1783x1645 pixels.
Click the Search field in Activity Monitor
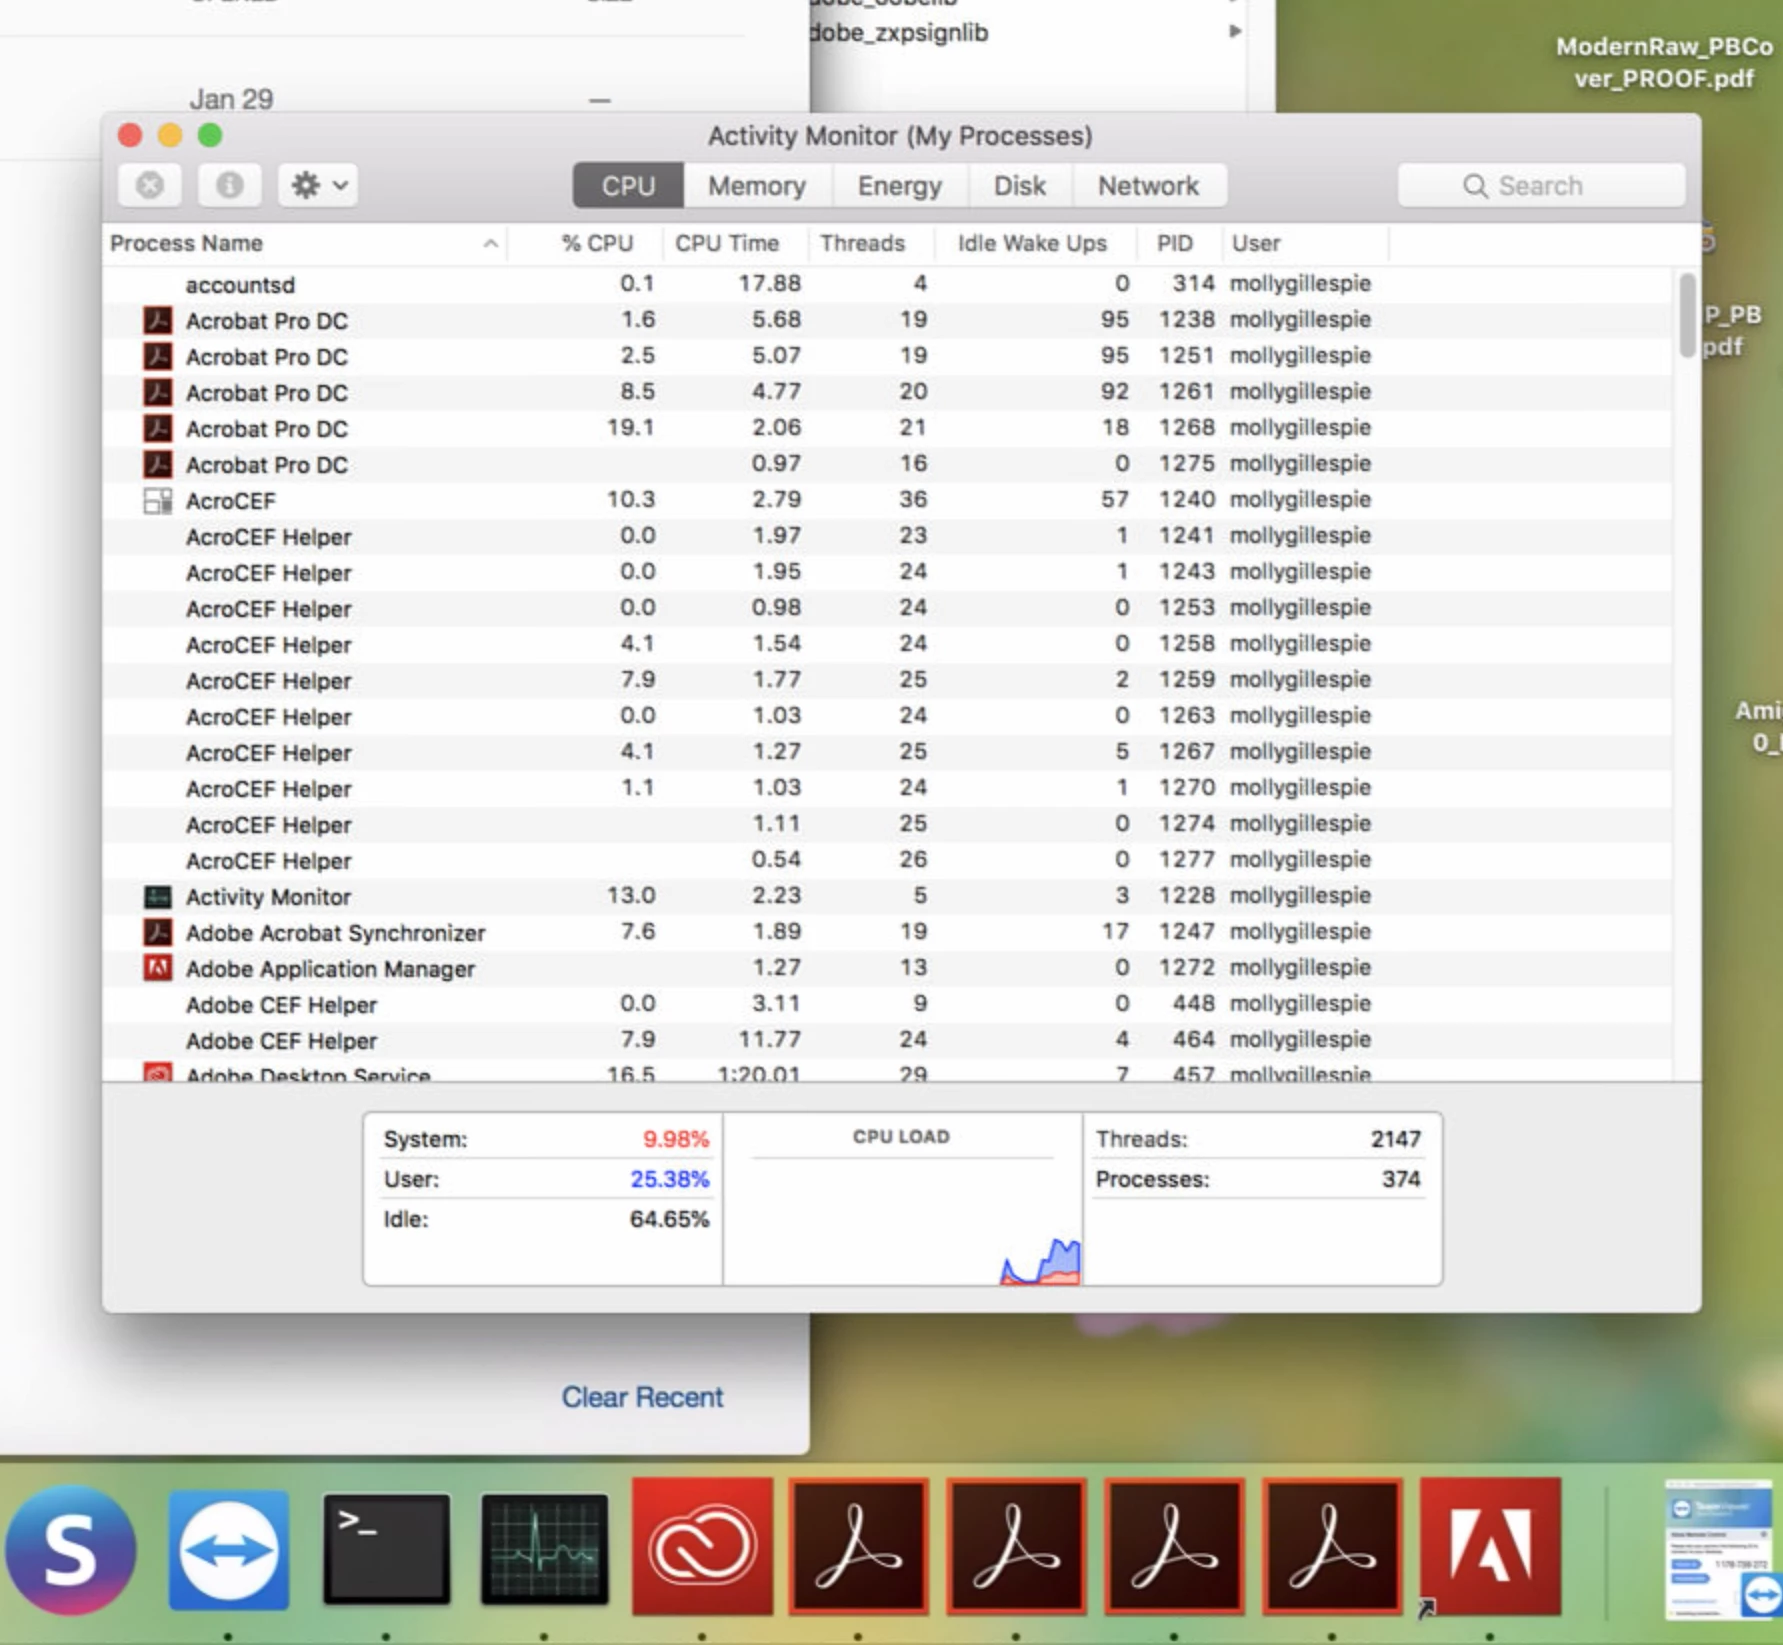pyautogui.click(x=1541, y=186)
